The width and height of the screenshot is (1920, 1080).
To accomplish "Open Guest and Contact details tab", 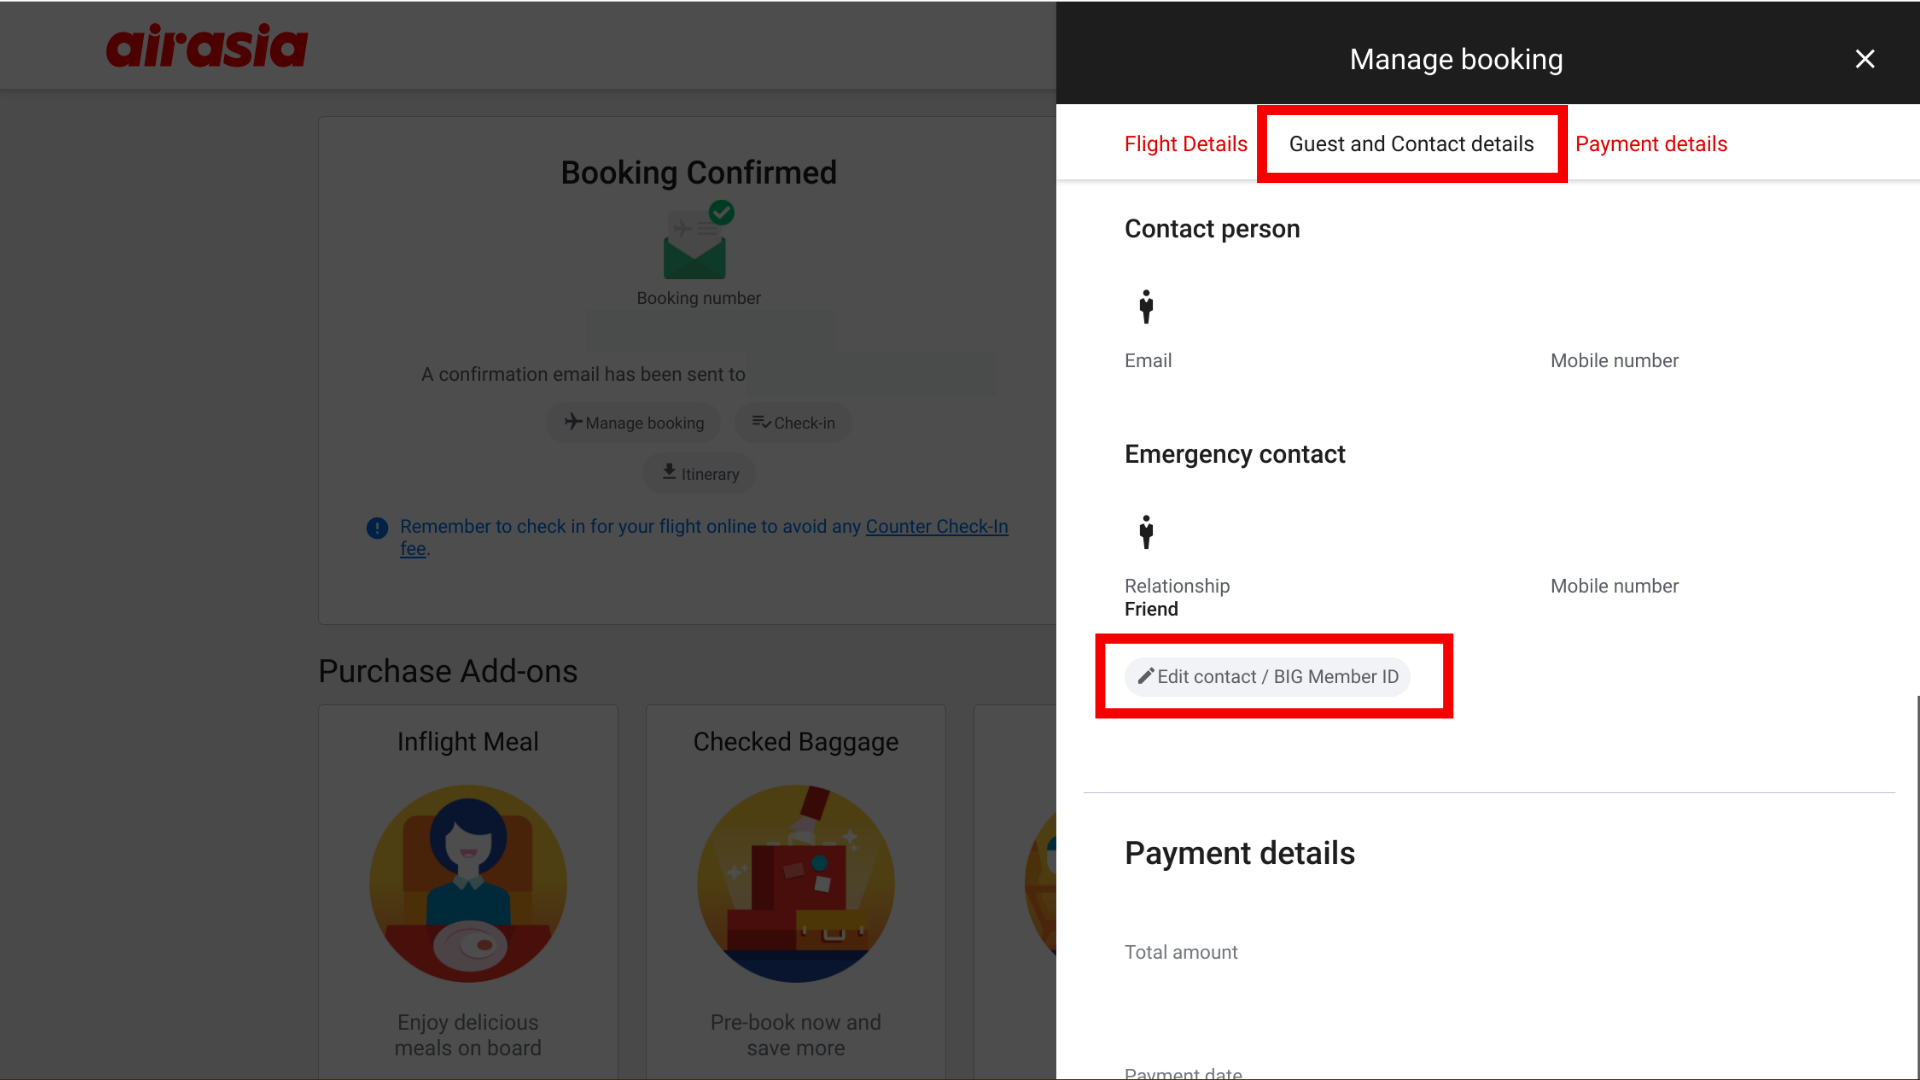I will pos(1411,144).
